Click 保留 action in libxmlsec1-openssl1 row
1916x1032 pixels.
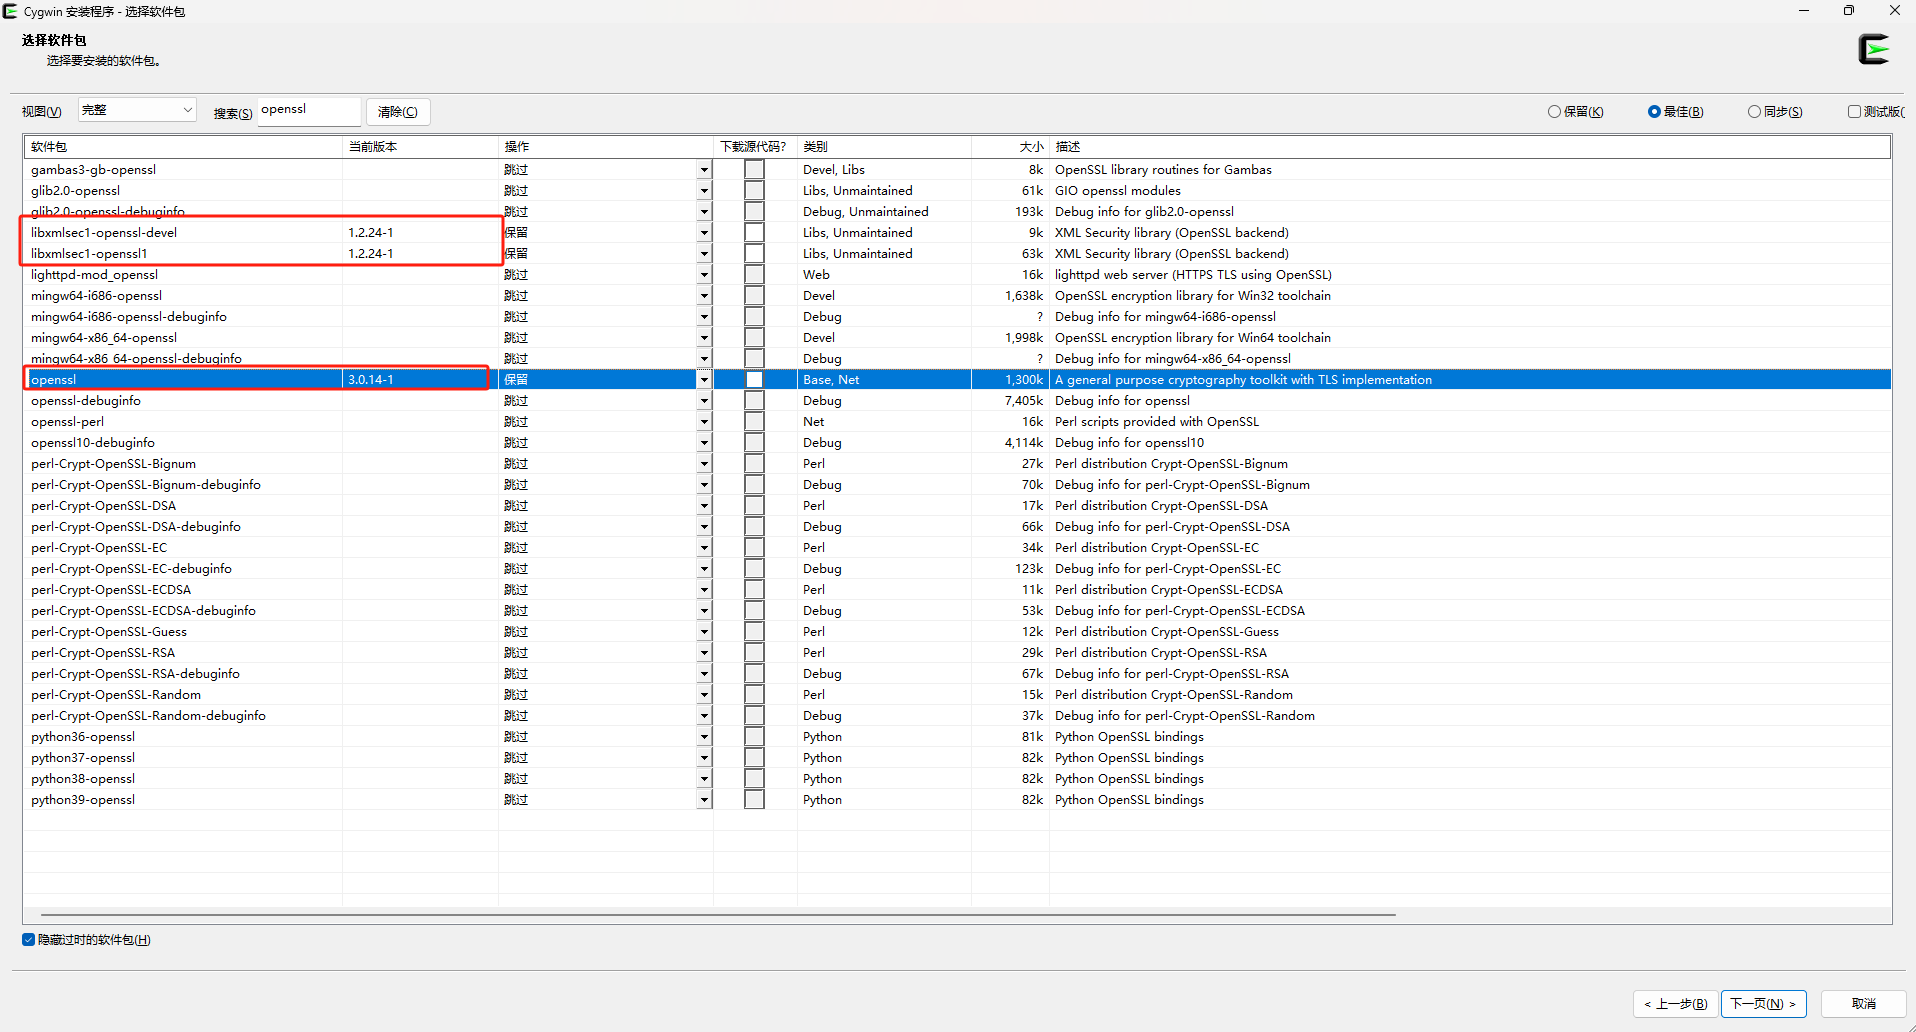[x=516, y=254]
